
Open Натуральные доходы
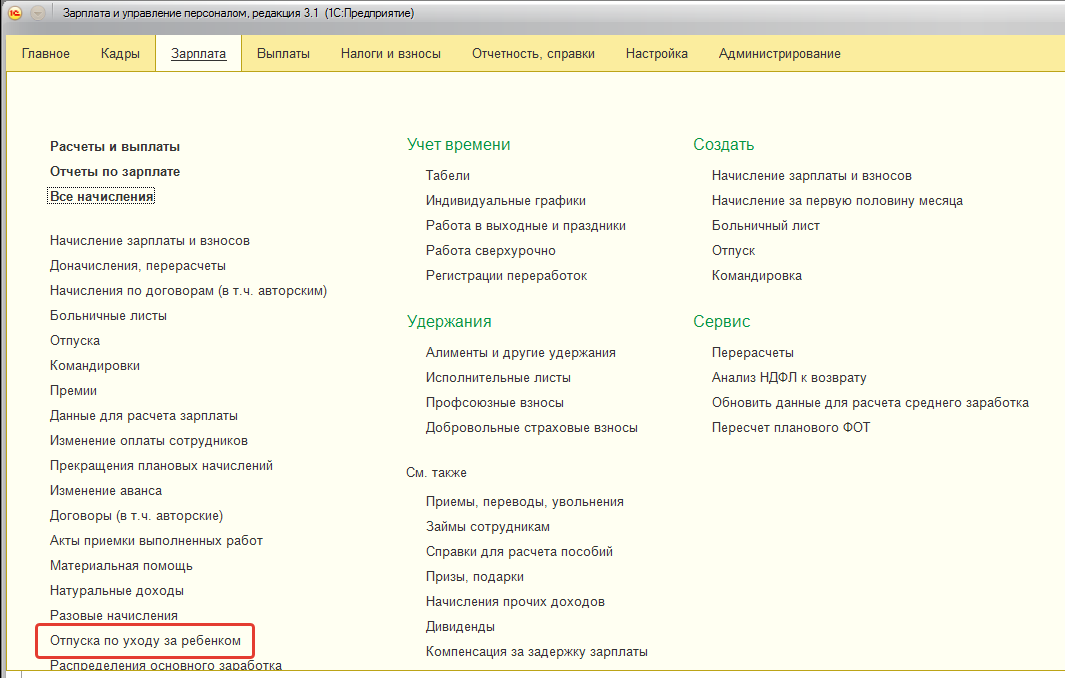click(x=117, y=591)
